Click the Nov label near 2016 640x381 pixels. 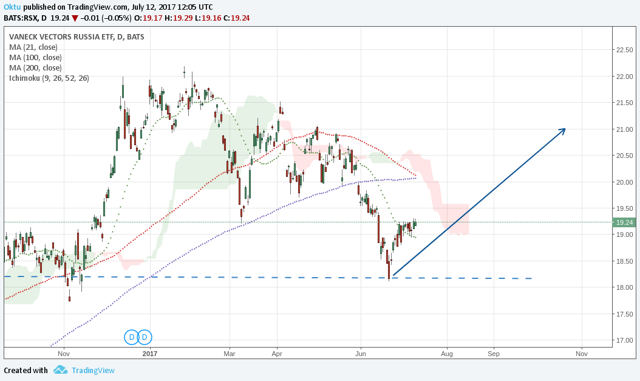(63, 353)
